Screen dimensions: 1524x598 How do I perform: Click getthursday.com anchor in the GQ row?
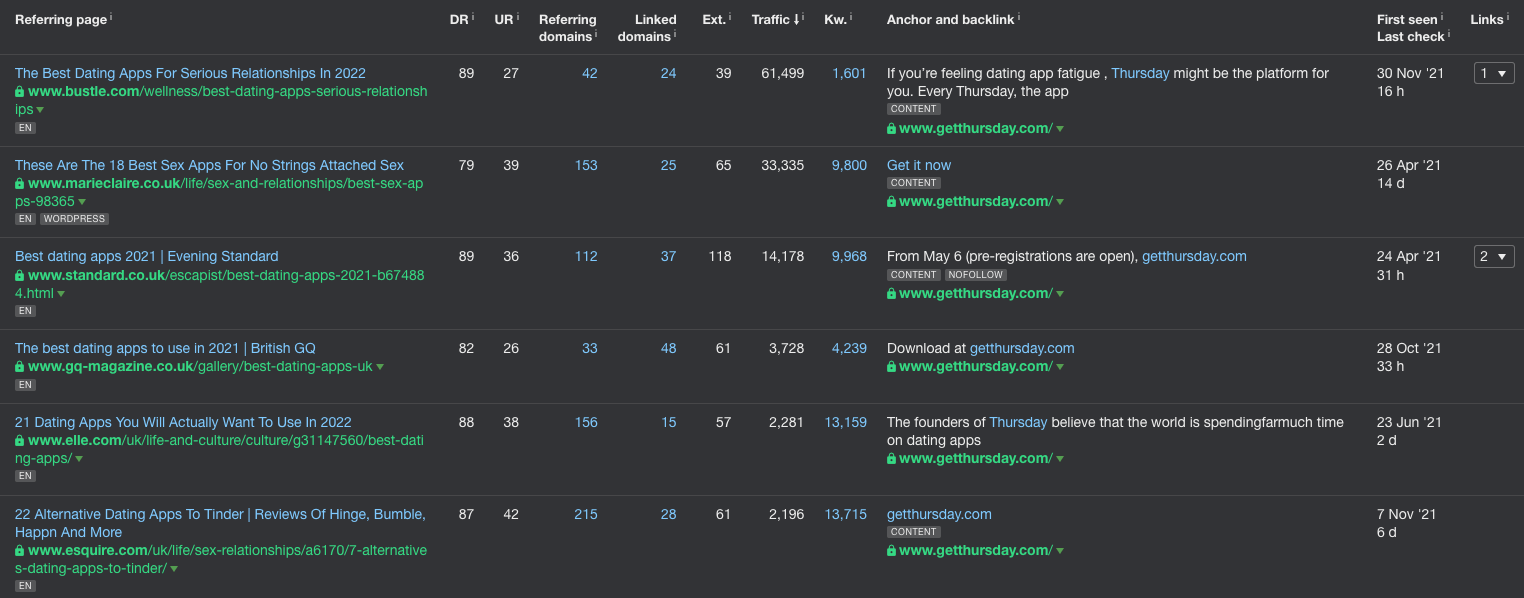tap(1022, 348)
